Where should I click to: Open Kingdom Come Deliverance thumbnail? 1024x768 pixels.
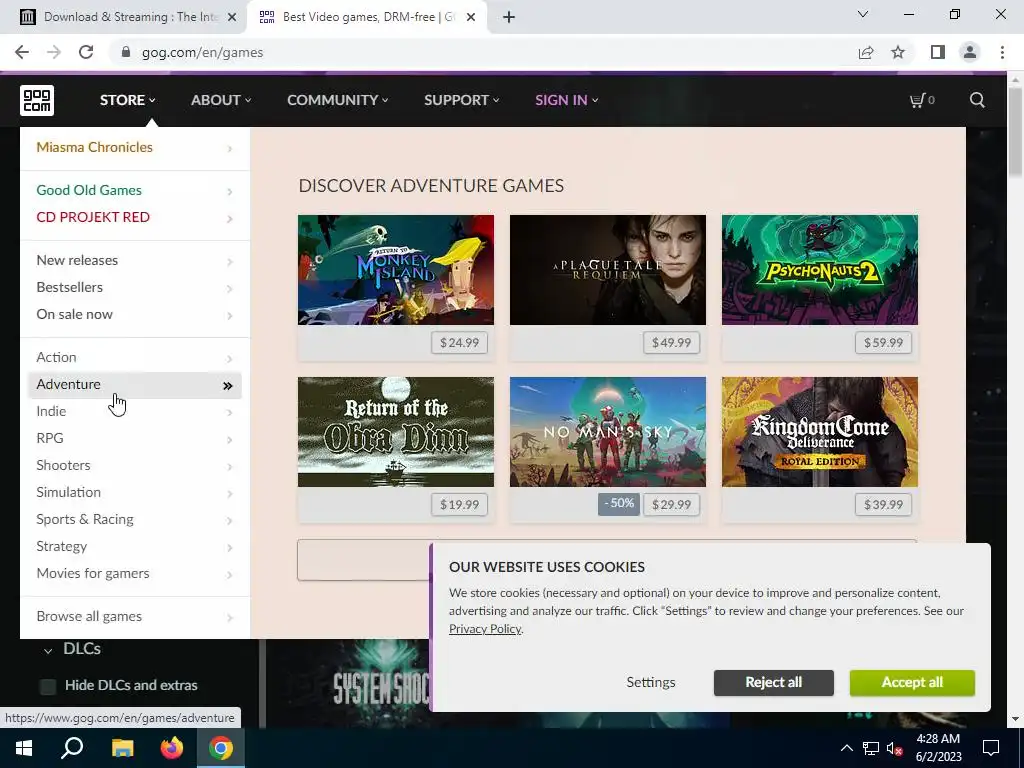820,432
